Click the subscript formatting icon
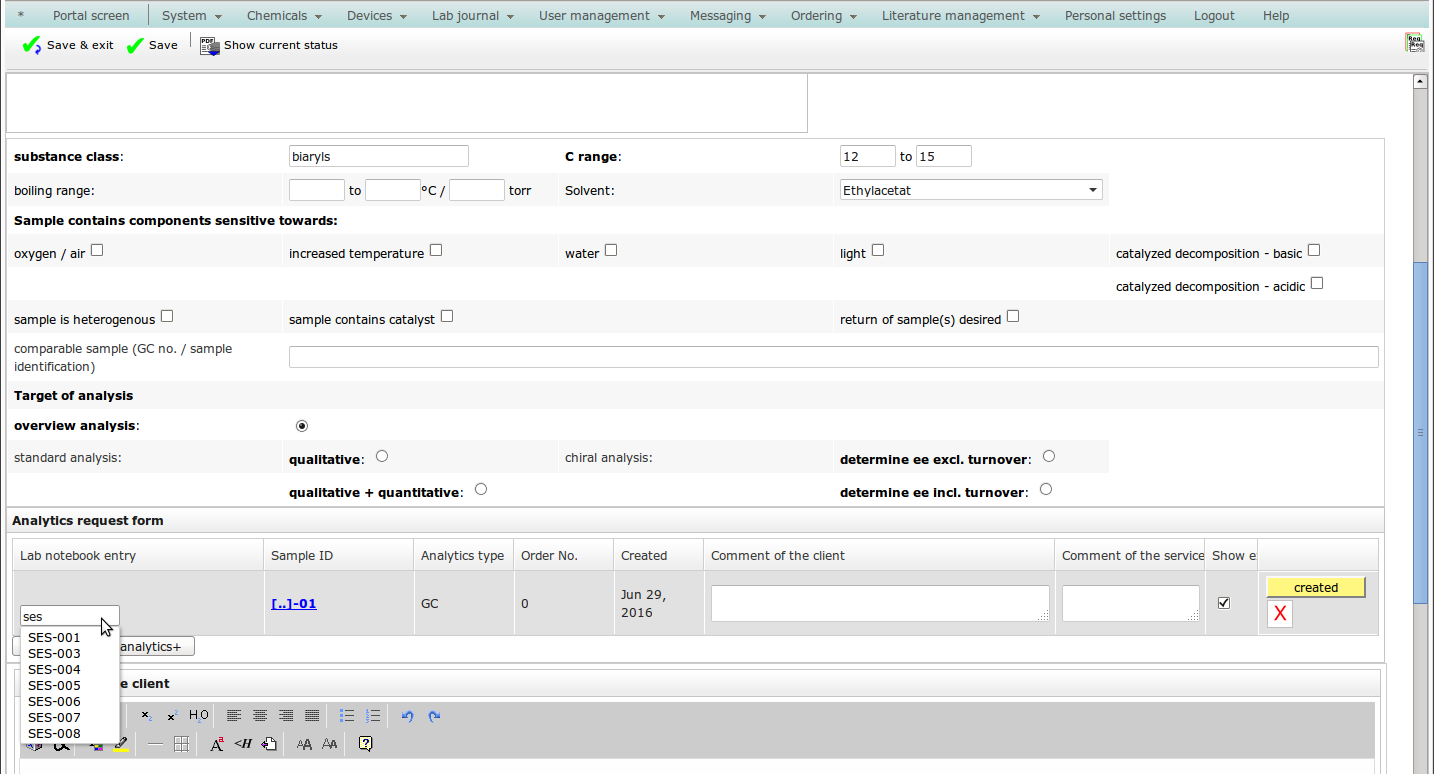The height and width of the screenshot is (774, 1434). [x=146, y=716]
